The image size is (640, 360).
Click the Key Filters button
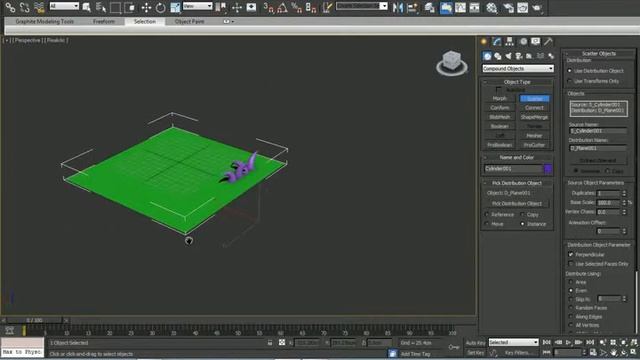[518, 353]
